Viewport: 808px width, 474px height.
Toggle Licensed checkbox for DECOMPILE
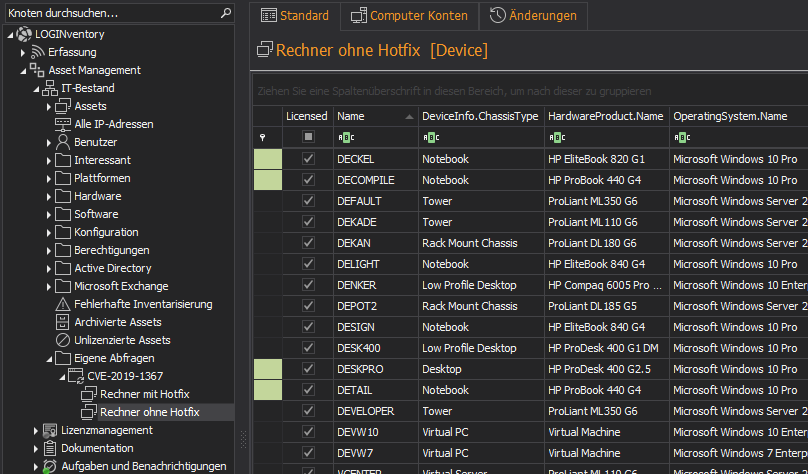tap(308, 180)
